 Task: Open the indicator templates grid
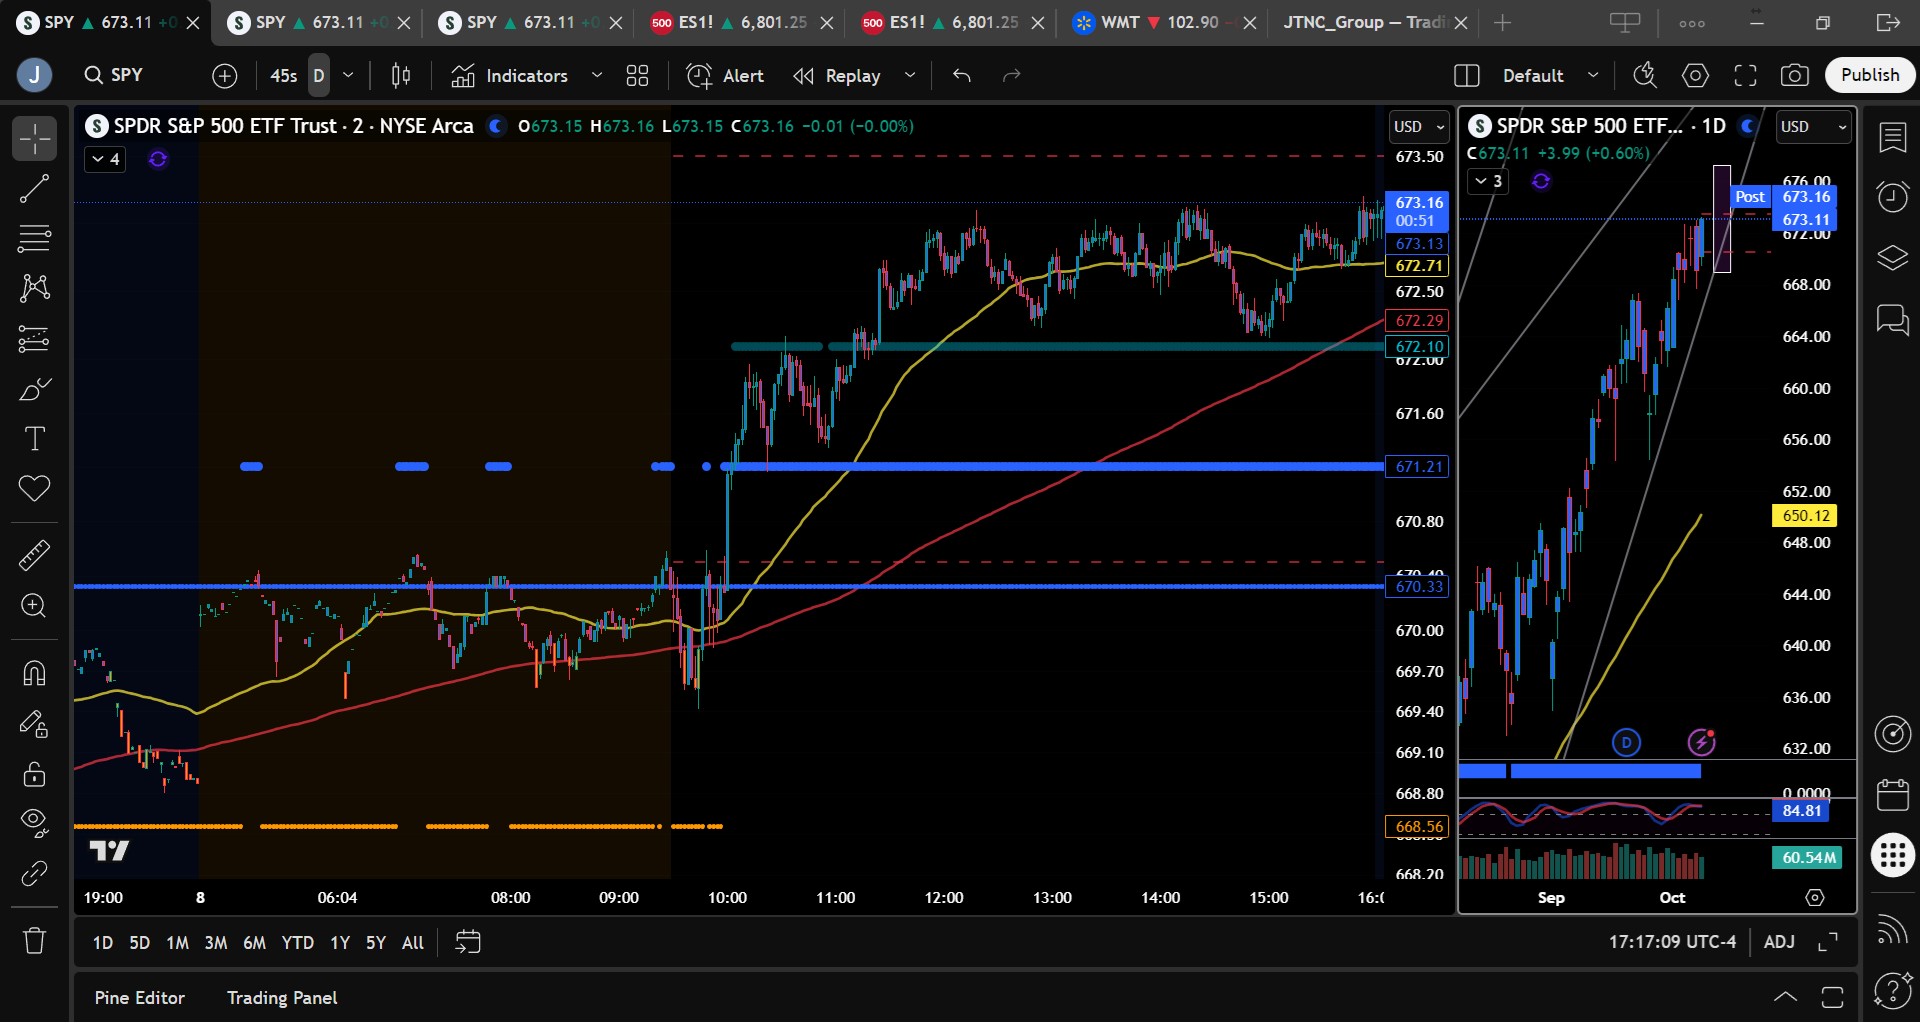[638, 75]
